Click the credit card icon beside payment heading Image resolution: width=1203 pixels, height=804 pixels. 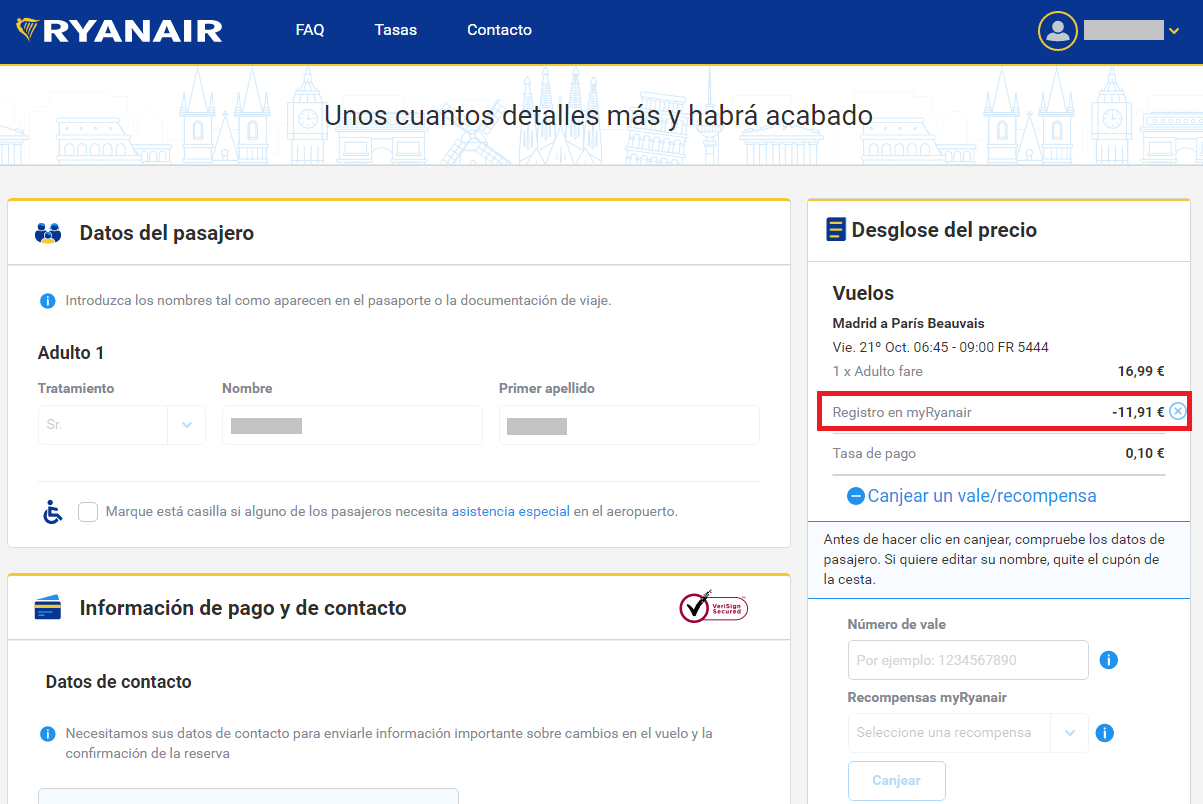point(47,608)
